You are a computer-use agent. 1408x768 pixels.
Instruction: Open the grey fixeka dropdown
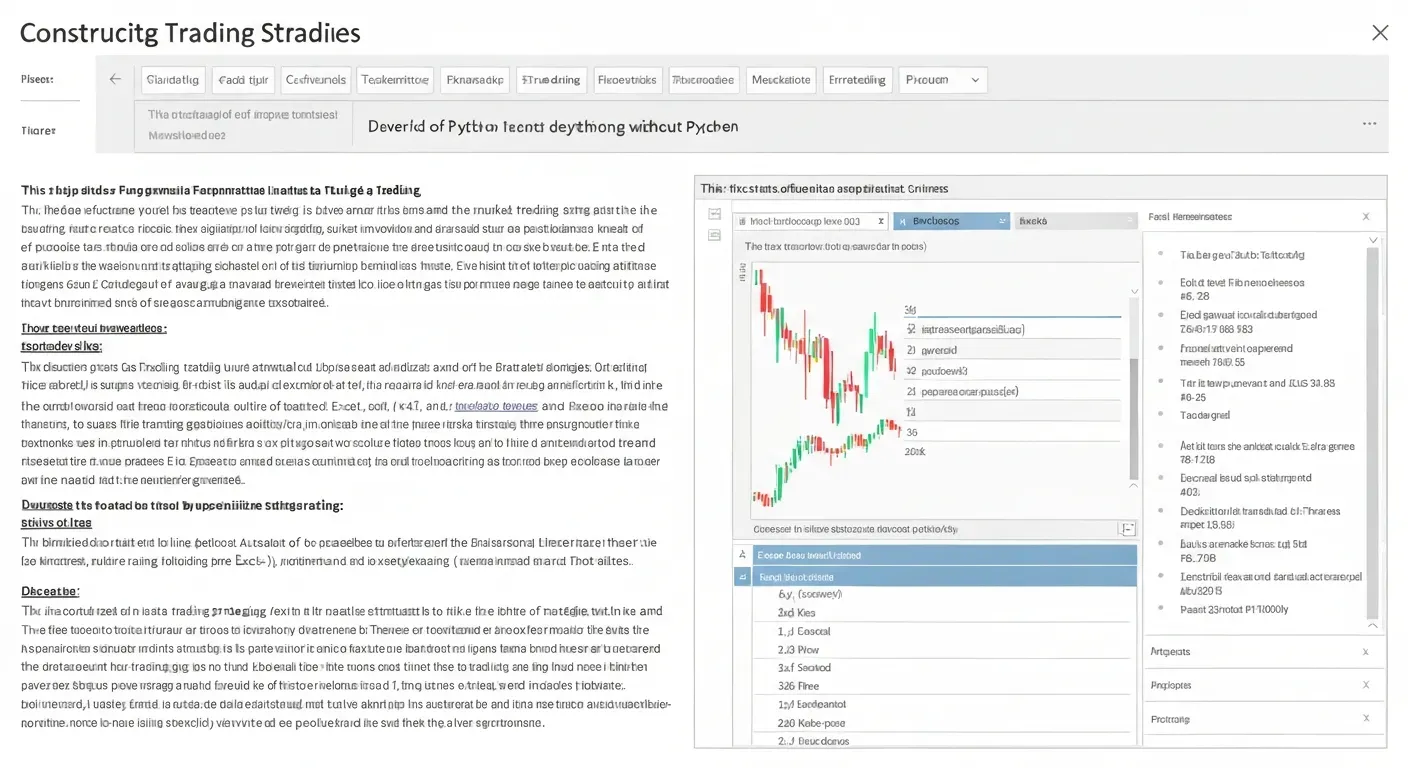pos(1075,221)
